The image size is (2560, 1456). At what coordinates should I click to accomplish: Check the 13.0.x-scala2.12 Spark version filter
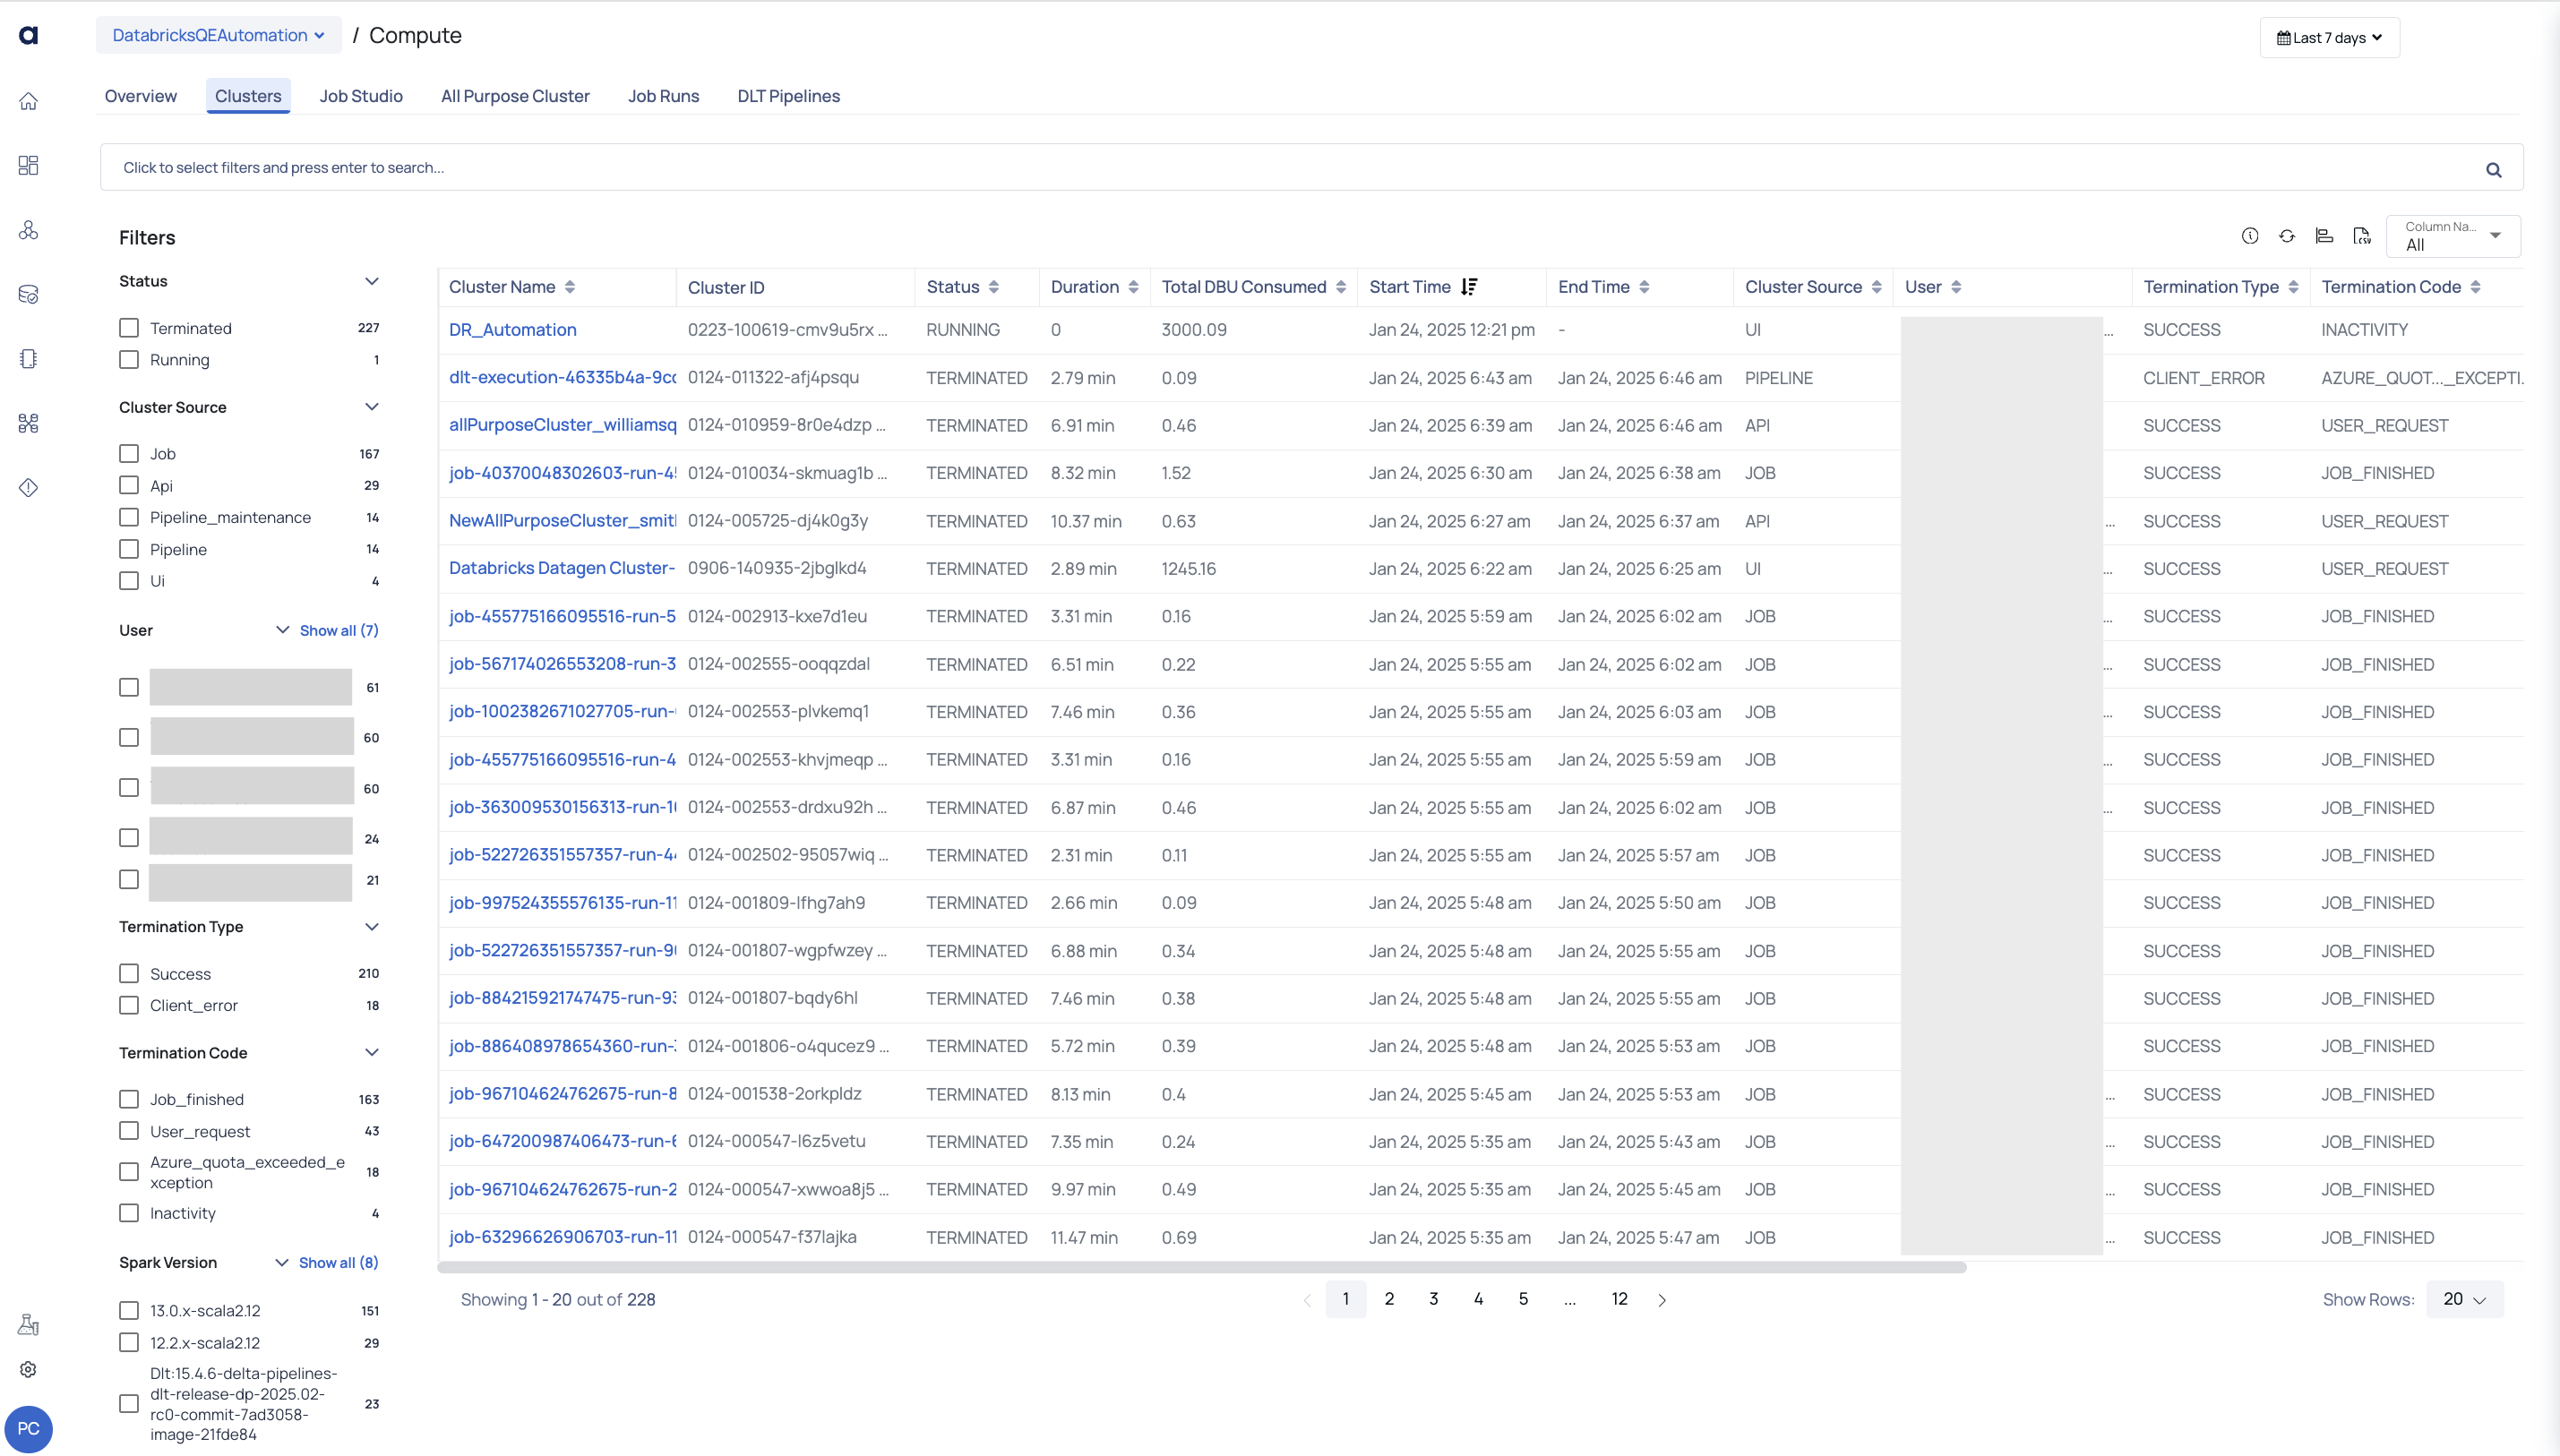(129, 1310)
